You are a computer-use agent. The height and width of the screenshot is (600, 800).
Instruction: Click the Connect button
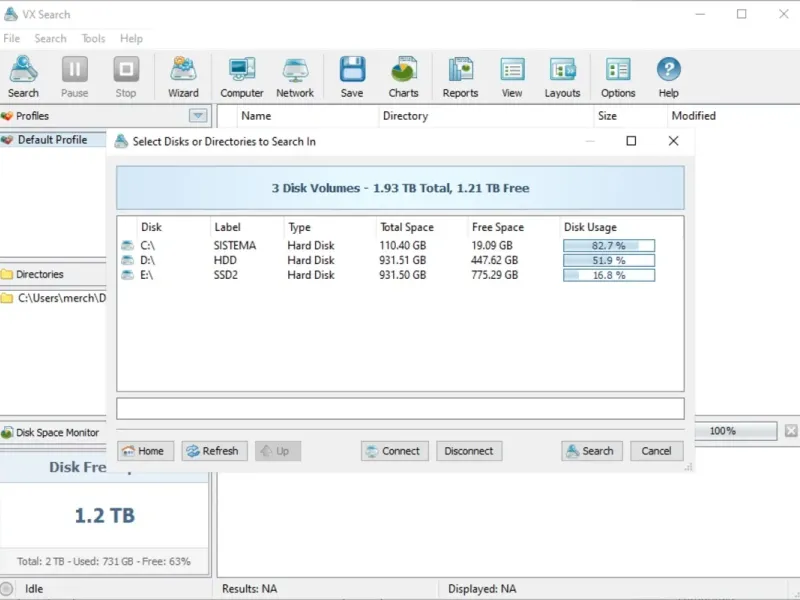pos(394,451)
